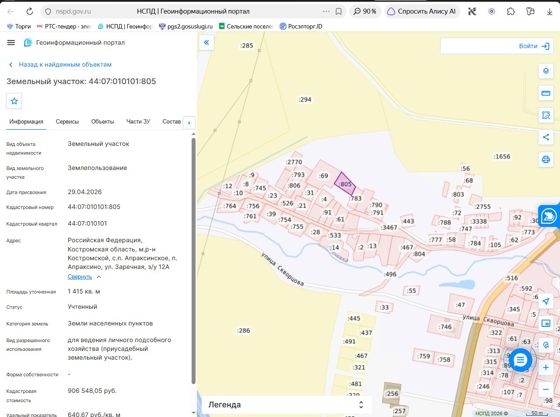Viewport: 560px width, 417px height.
Task: Open the Росэлторг.ID bookmark
Action: point(301,26)
